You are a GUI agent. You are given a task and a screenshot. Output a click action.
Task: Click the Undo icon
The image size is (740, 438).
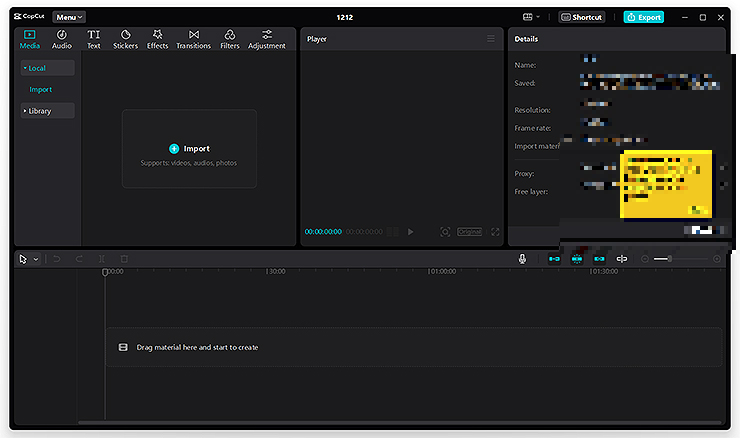[x=57, y=259]
